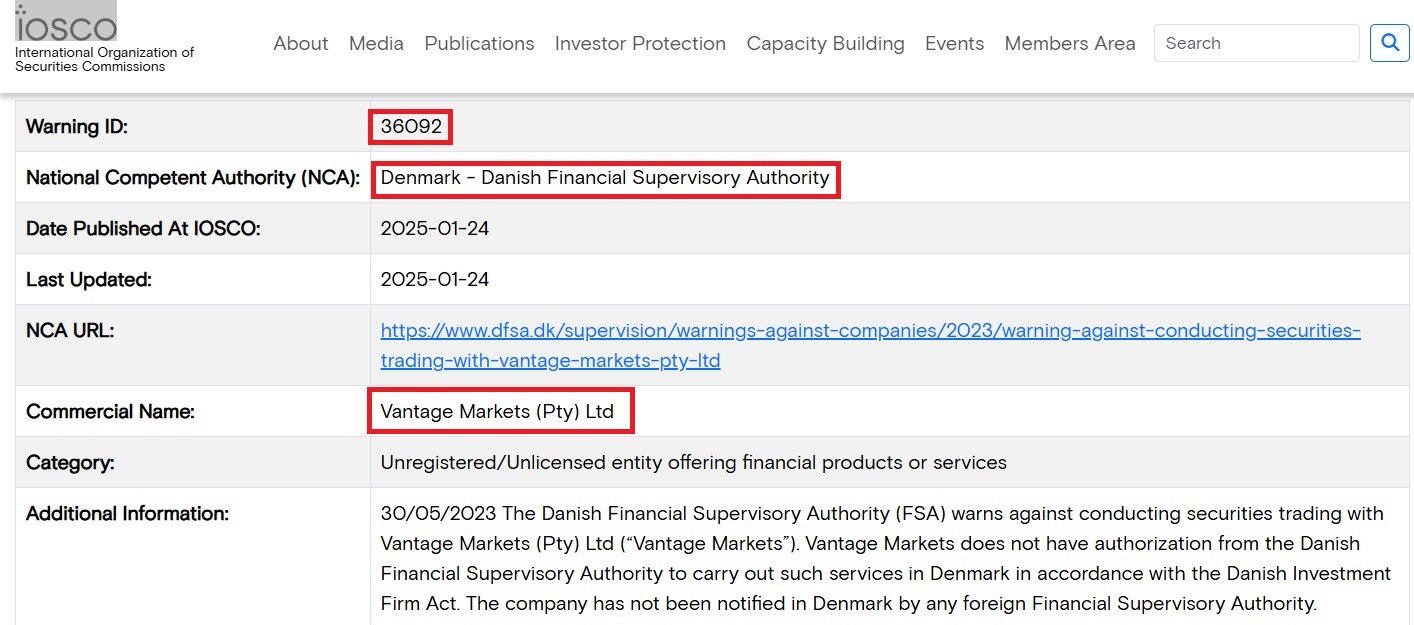Viewport: 1414px width, 625px height.
Task: Open the Publications menu
Action: click(479, 43)
